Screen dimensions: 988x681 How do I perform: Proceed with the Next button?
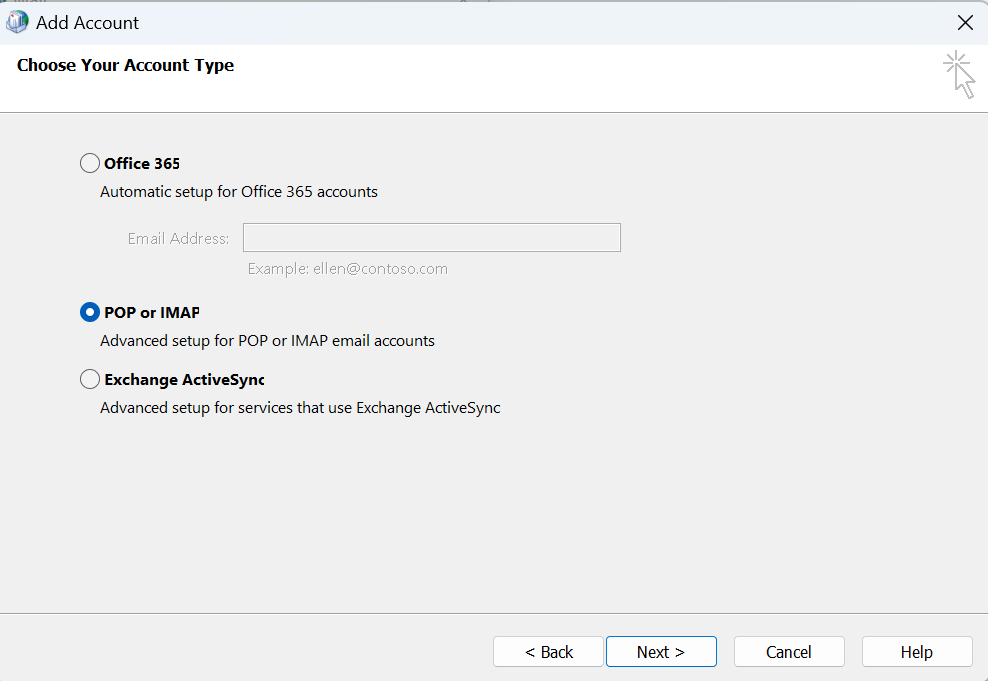click(661, 651)
